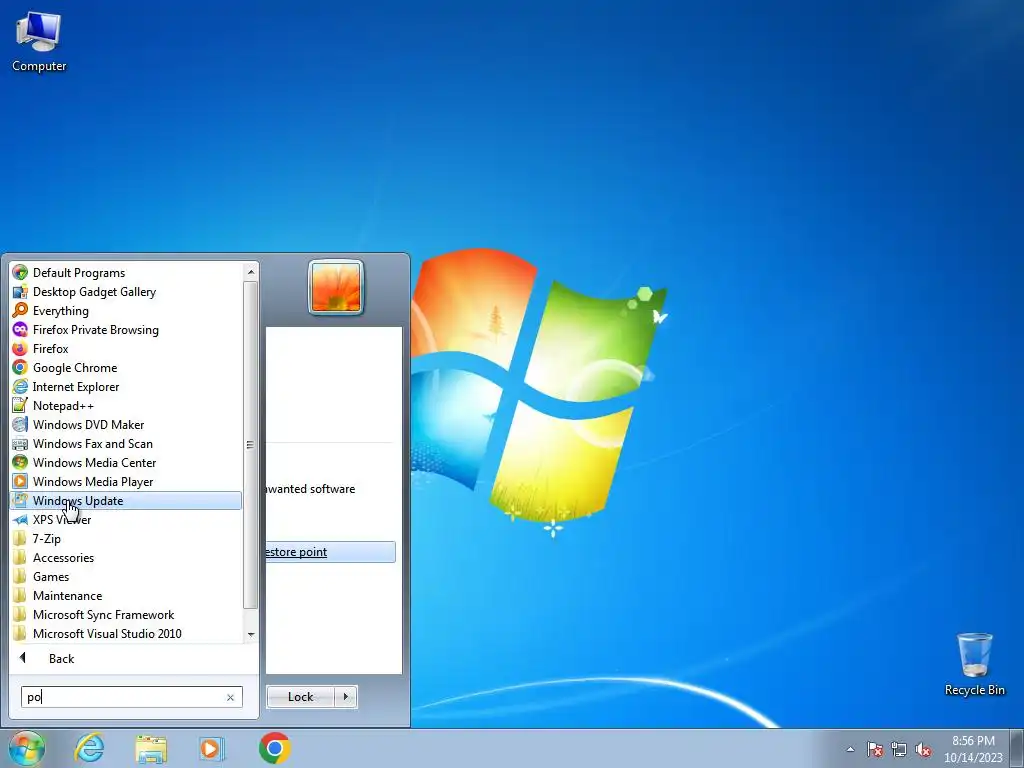The width and height of the screenshot is (1024, 768).
Task: Open Google Chrome from the taskbar
Action: coord(274,748)
